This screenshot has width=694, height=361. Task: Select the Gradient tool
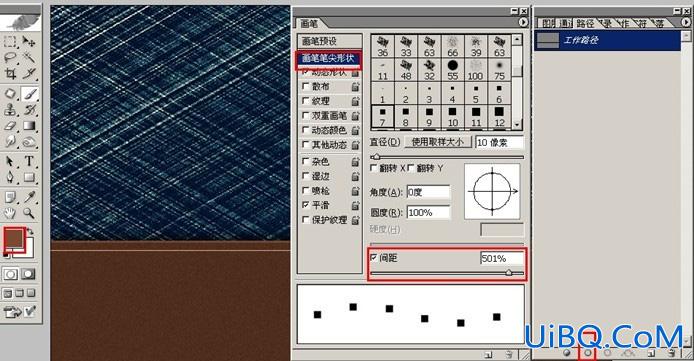pyautogui.click(x=29, y=126)
